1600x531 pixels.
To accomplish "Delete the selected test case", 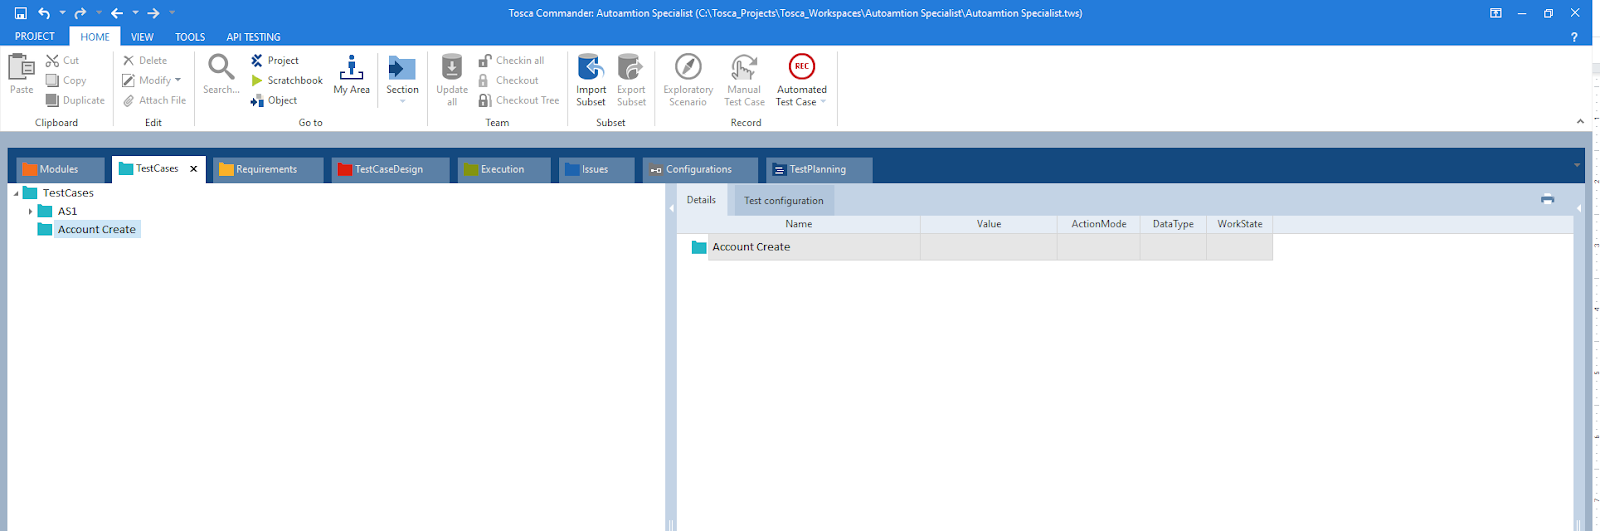I will pos(145,60).
